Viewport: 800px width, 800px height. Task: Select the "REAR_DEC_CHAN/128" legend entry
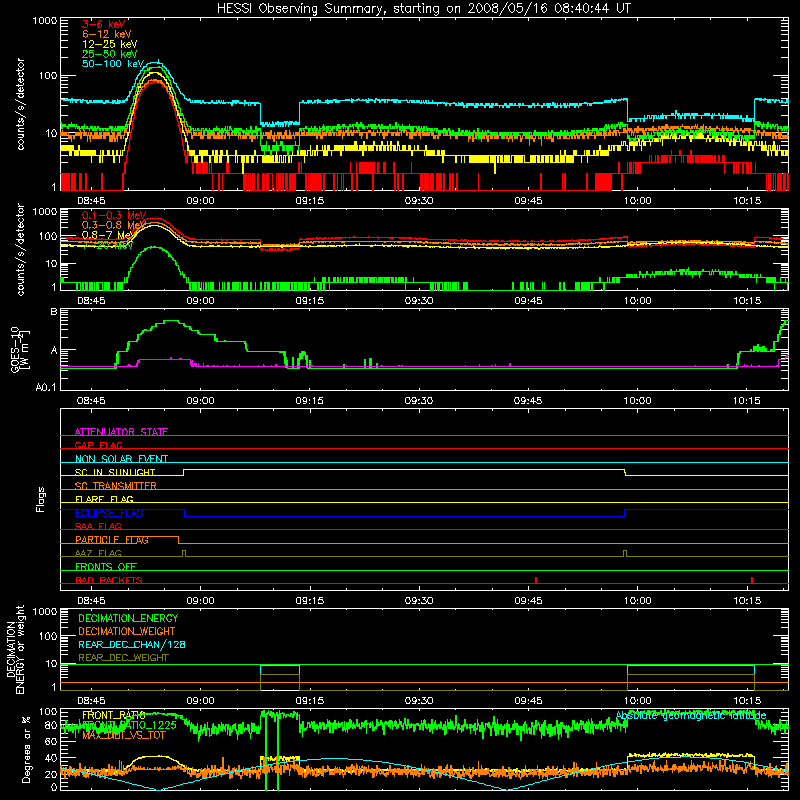point(132,644)
